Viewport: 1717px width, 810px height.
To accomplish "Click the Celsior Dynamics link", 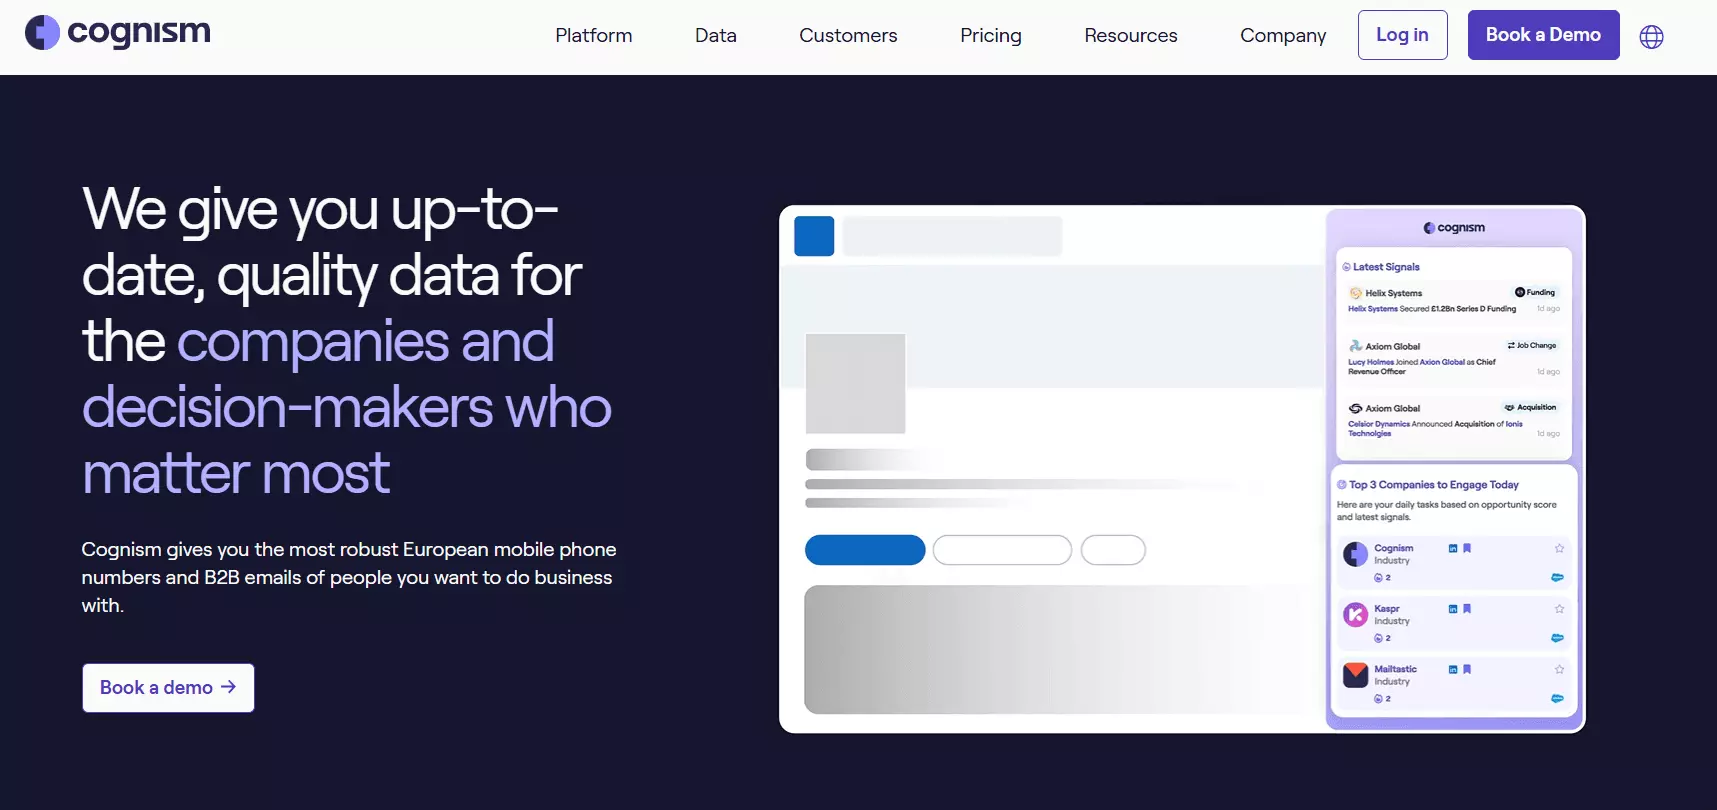I will point(1379,424).
